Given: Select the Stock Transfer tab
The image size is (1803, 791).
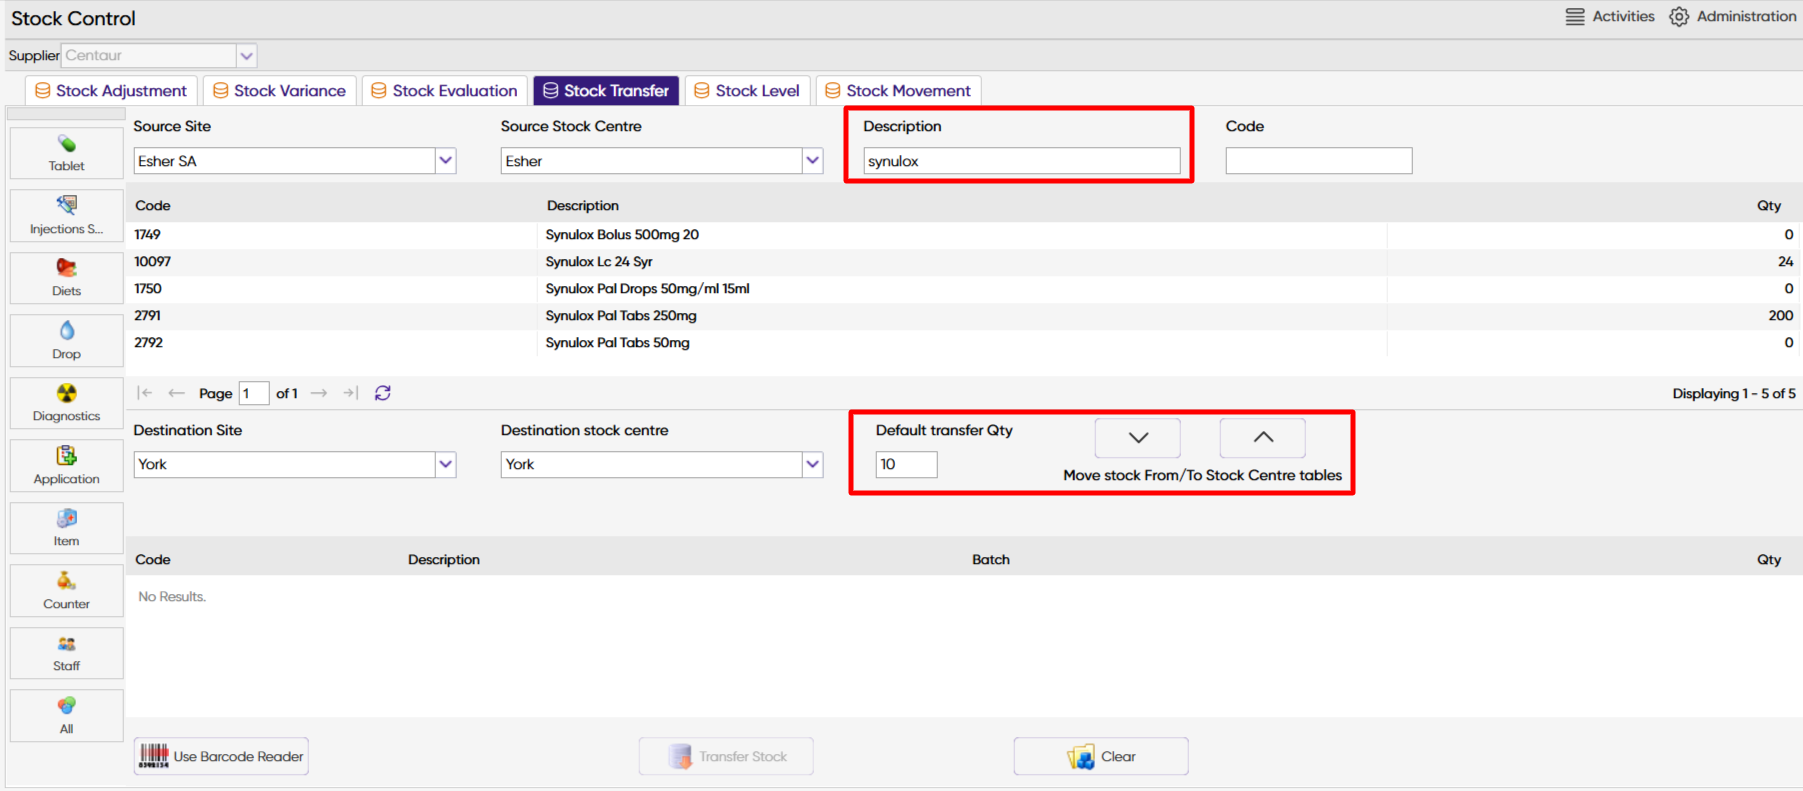Looking at the screenshot, I should (x=606, y=91).
